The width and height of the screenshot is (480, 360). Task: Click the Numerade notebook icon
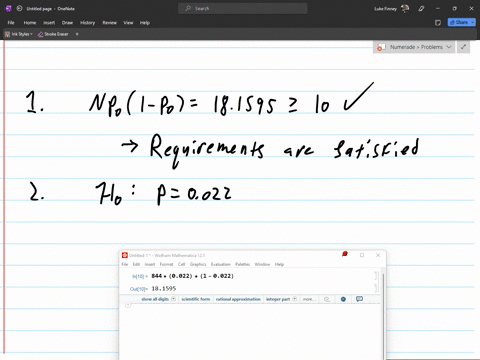tap(381, 47)
